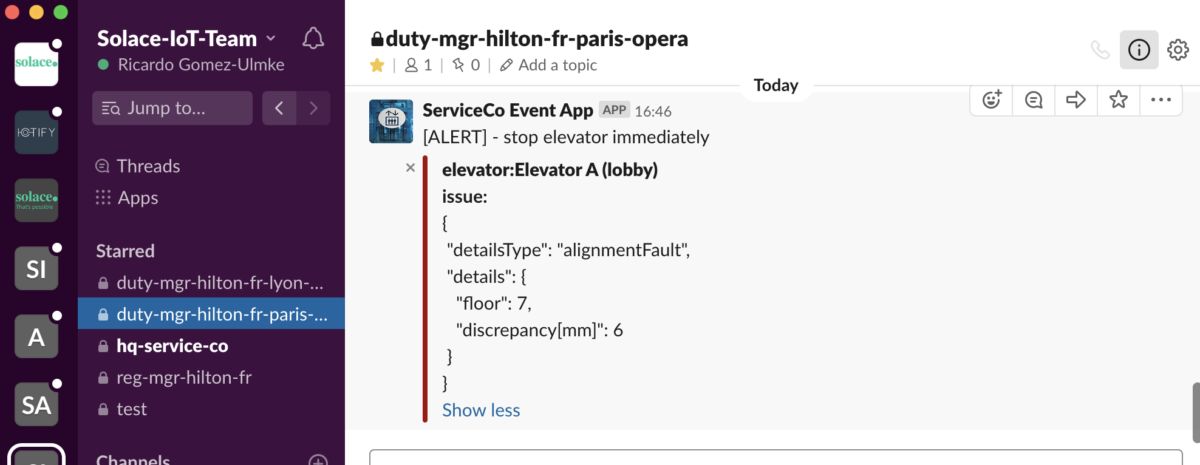Star the message via the star icon
Viewport: 1200px width, 465px height.
[x=1118, y=99]
